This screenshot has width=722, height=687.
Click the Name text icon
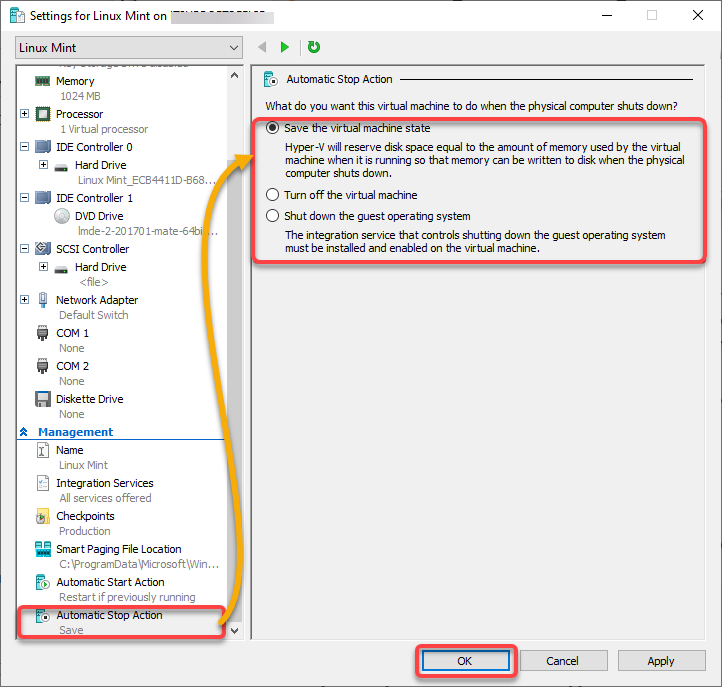tap(42, 450)
